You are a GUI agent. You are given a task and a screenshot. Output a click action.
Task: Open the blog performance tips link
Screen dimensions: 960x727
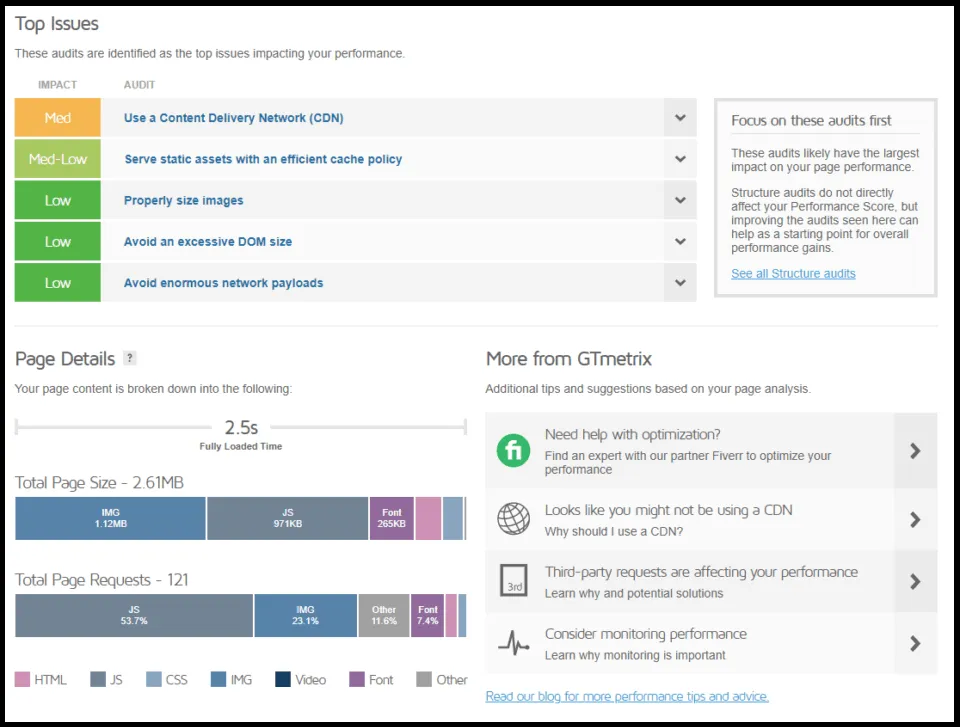(627, 696)
